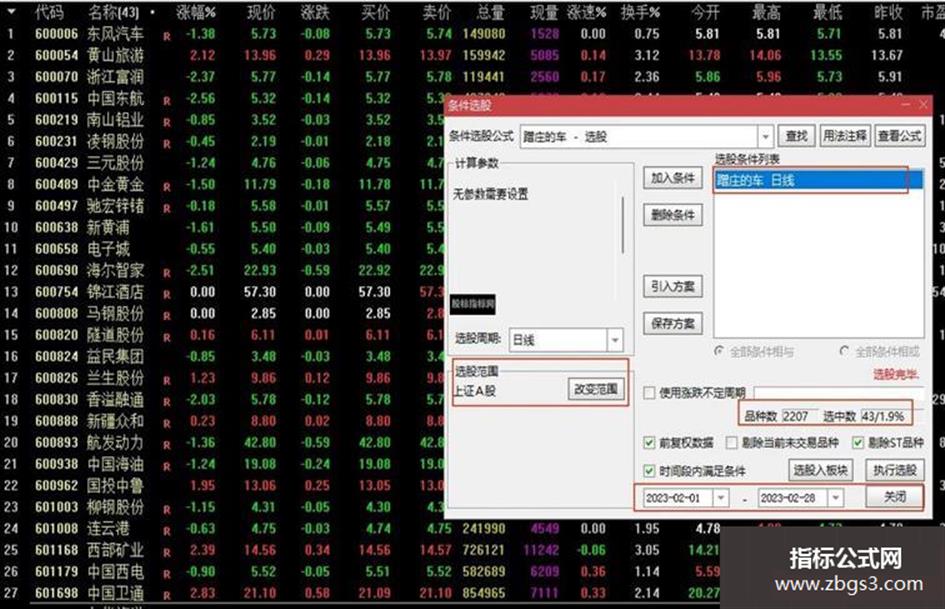945x609 pixels.
Task: Select stock row 中国海油
Action: click(116, 464)
